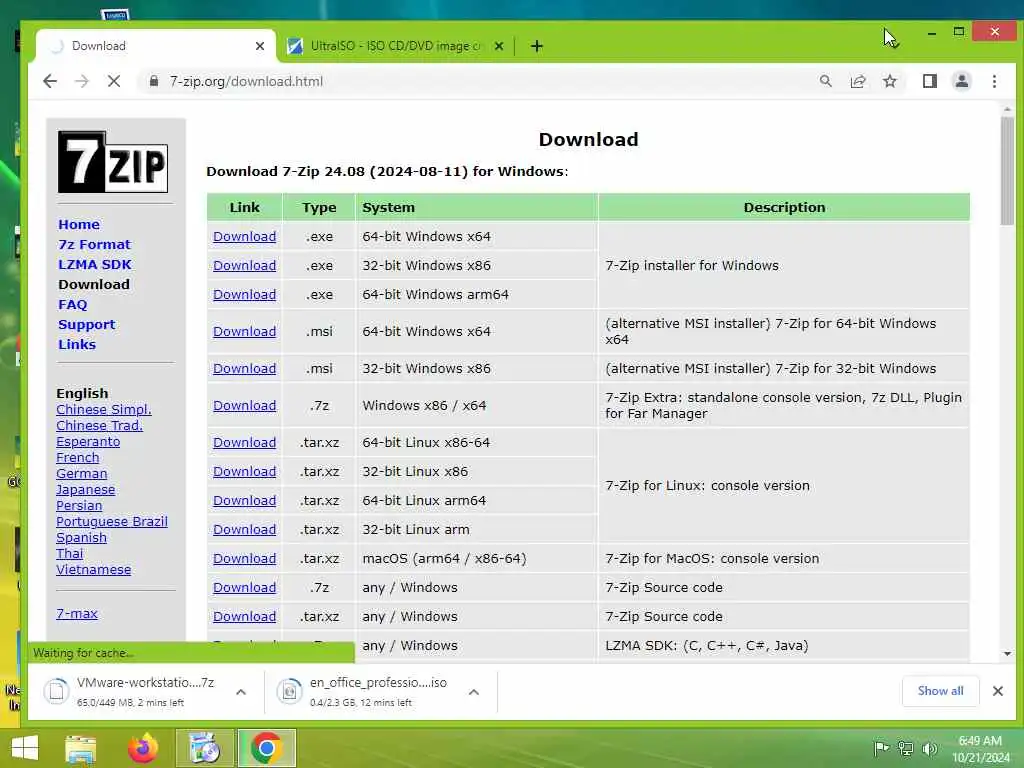
Task: Download the 7-Zip Extra .7z
Action: point(244,406)
